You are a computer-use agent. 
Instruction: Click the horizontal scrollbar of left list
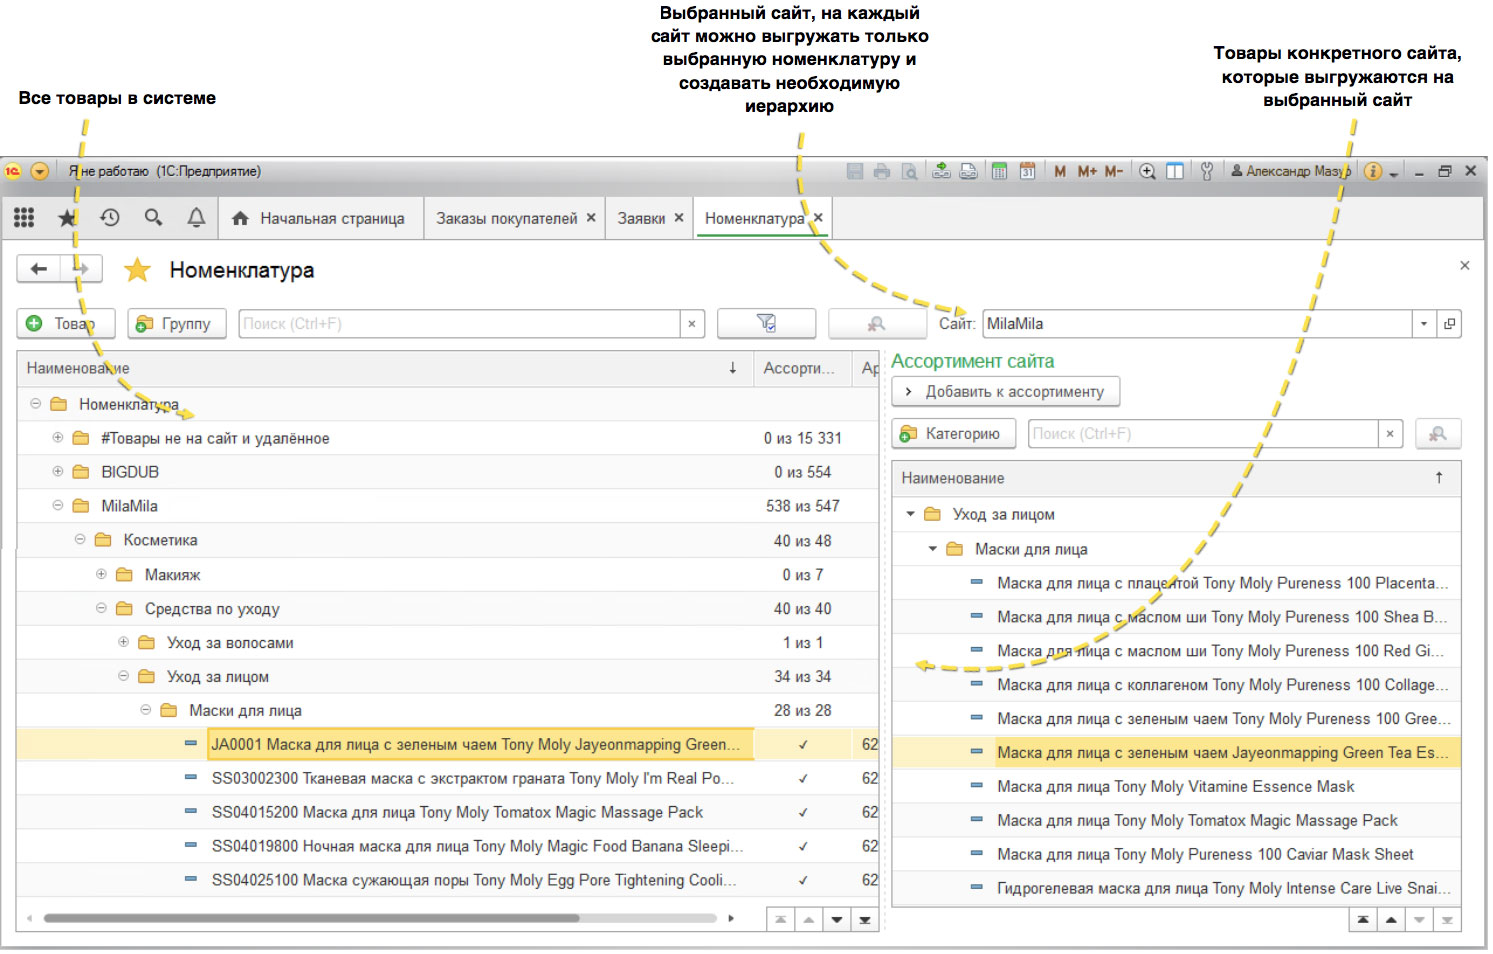312,918
